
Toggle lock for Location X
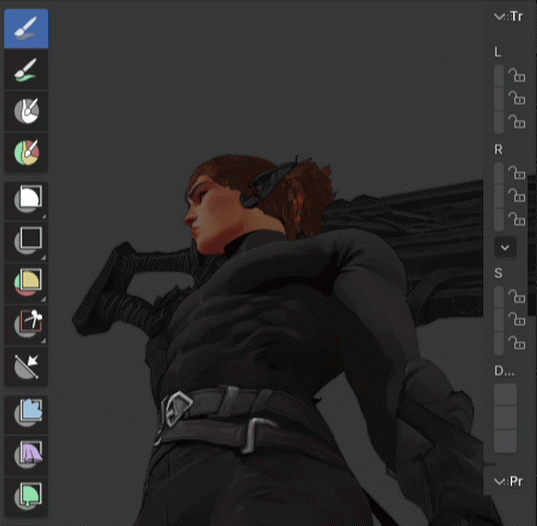coord(517,75)
